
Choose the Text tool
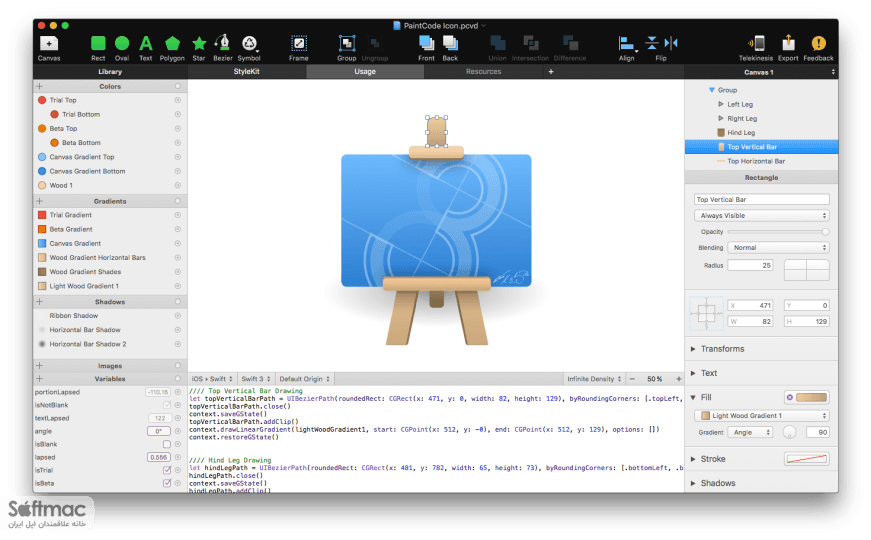146,47
